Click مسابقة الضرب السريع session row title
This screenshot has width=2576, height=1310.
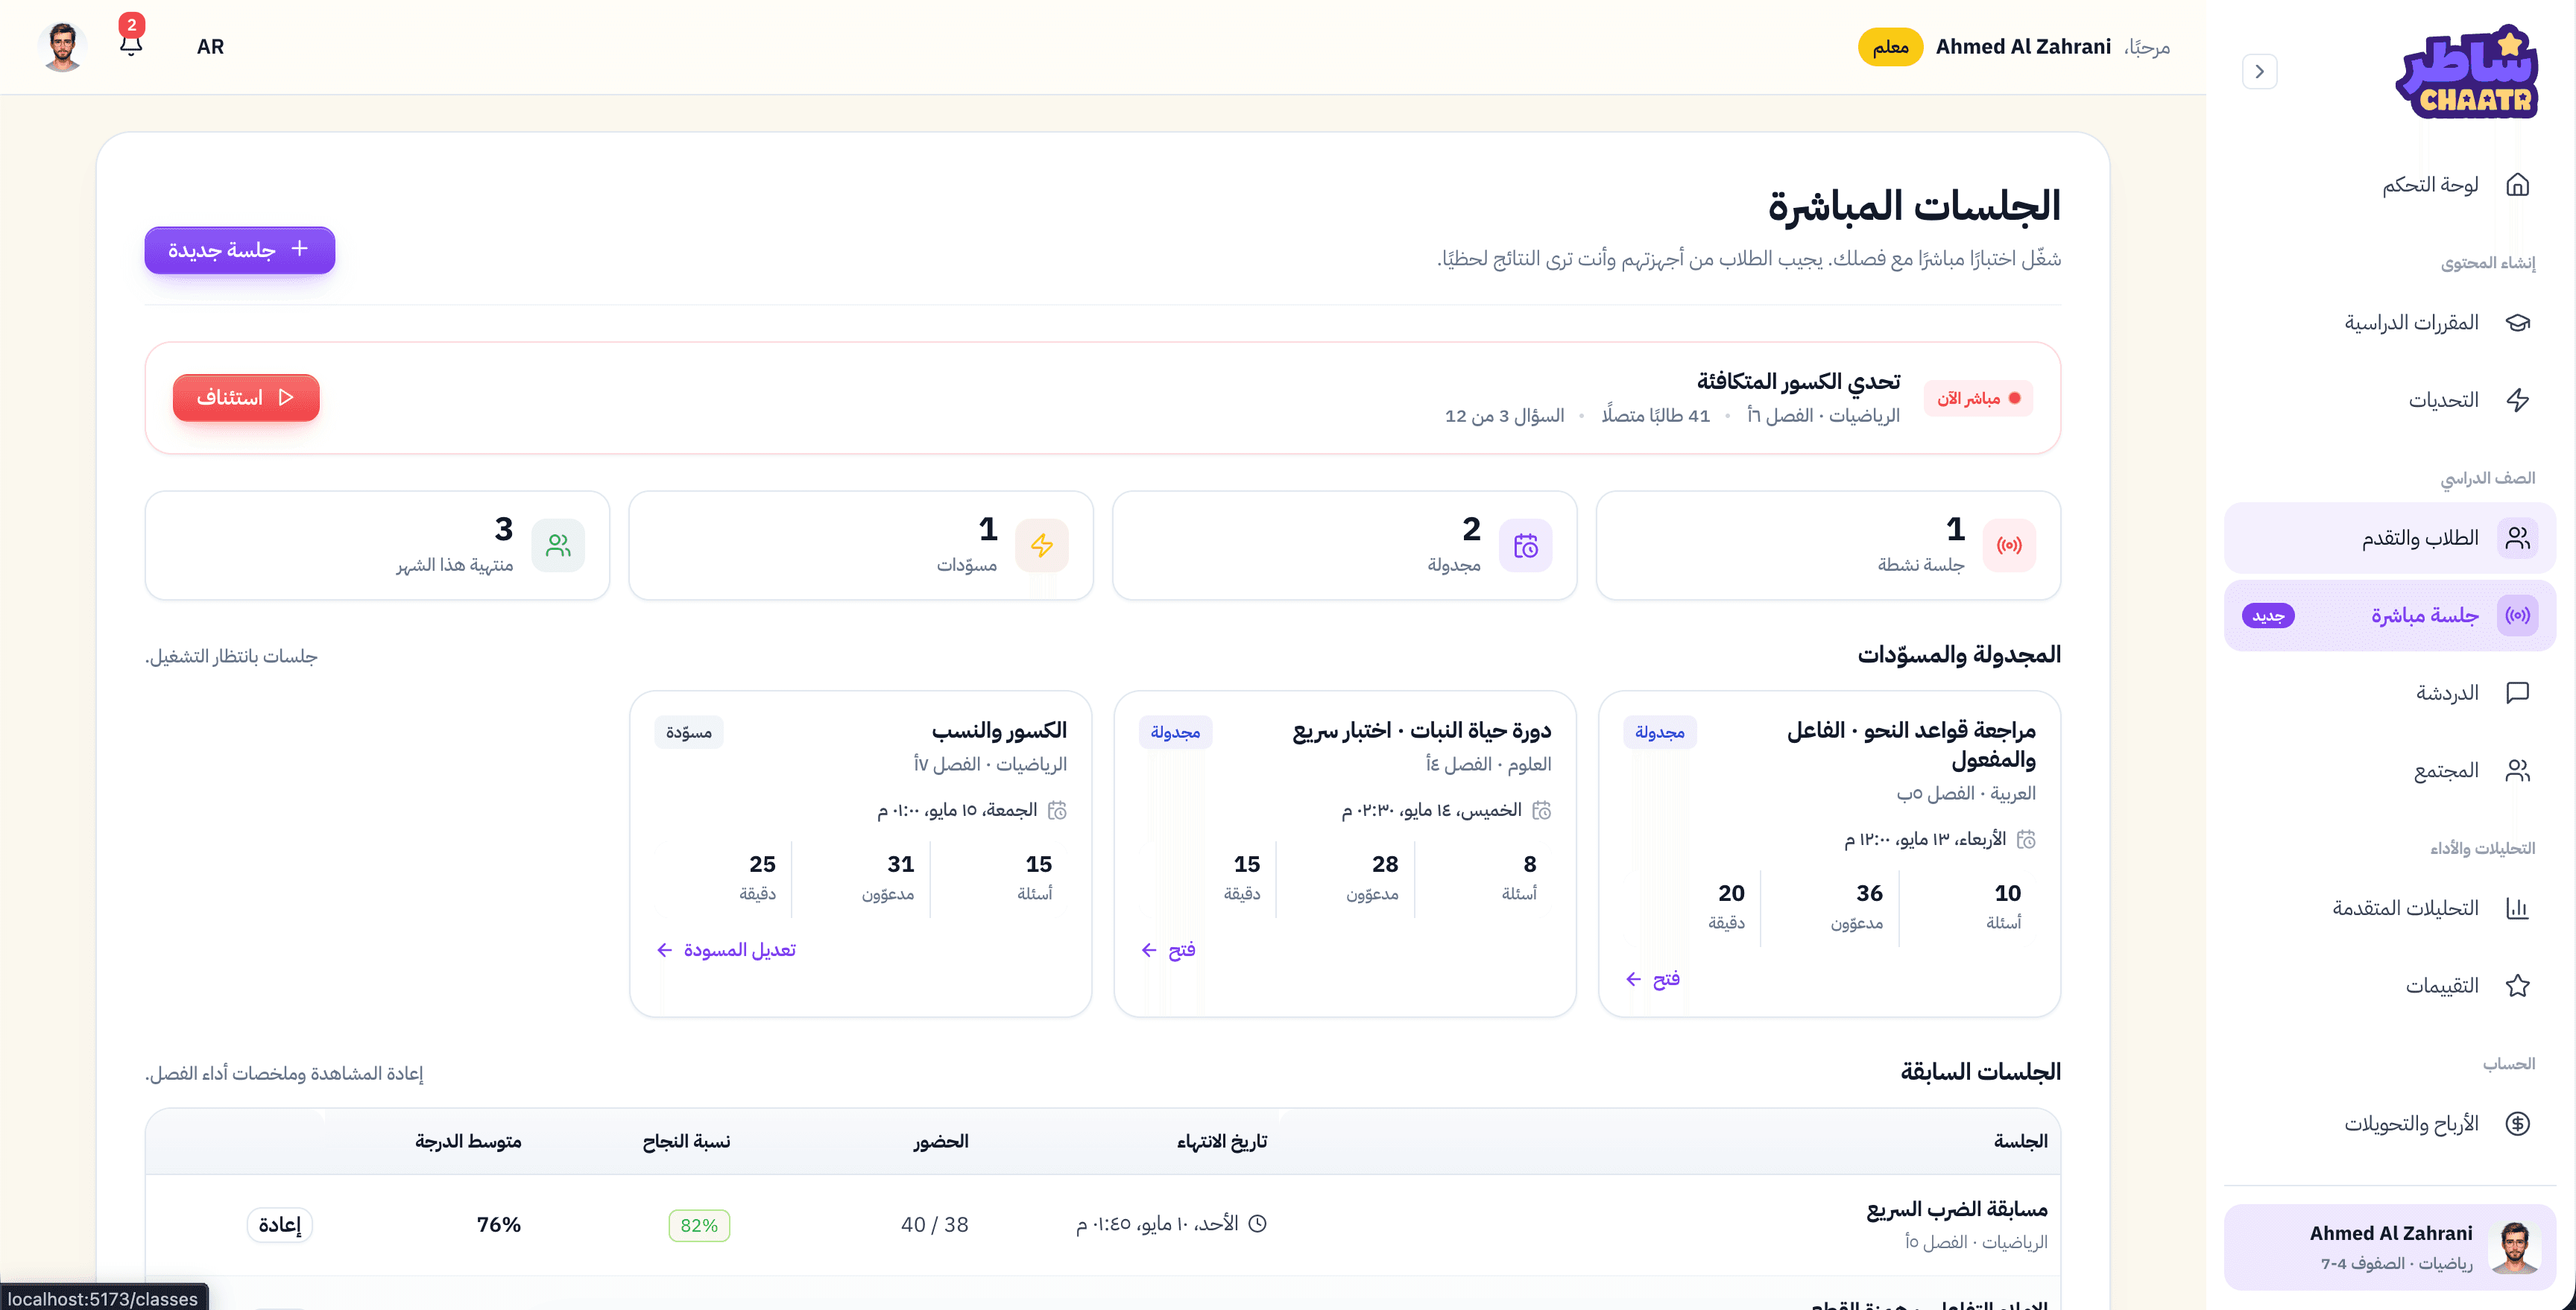pos(1957,1209)
